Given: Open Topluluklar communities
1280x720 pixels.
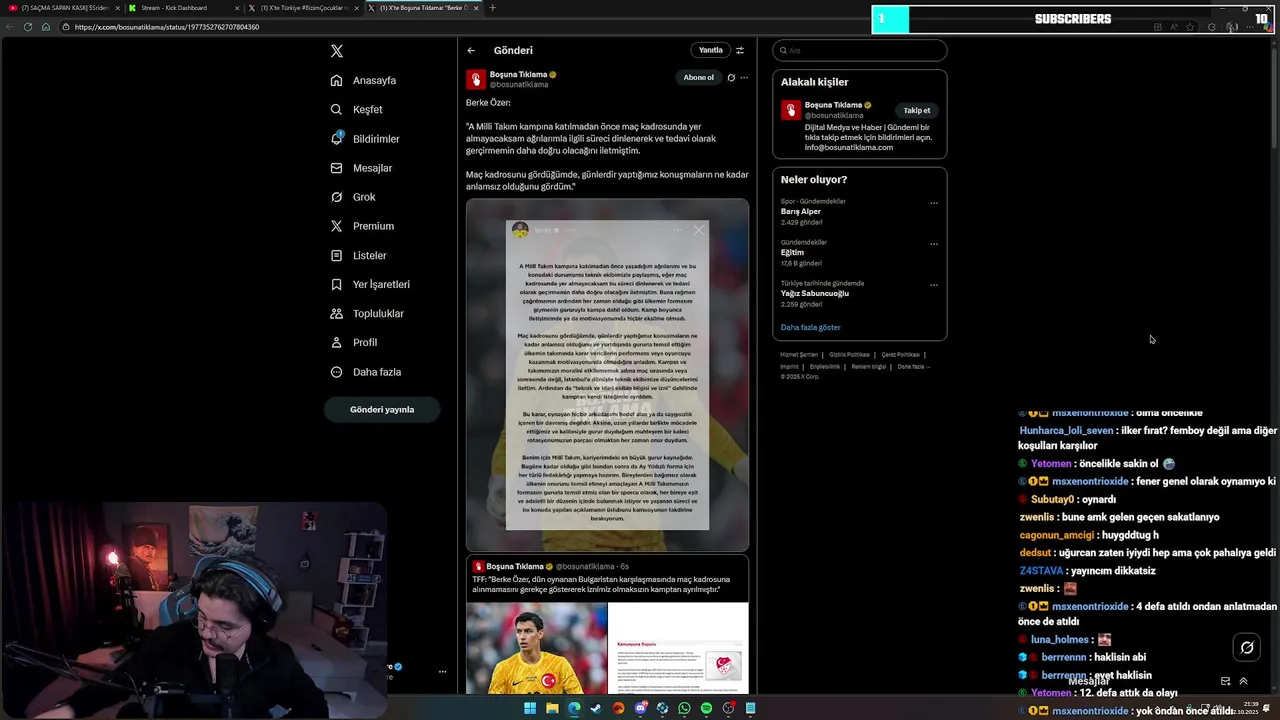Looking at the screenshot, I should coord(367,313).
